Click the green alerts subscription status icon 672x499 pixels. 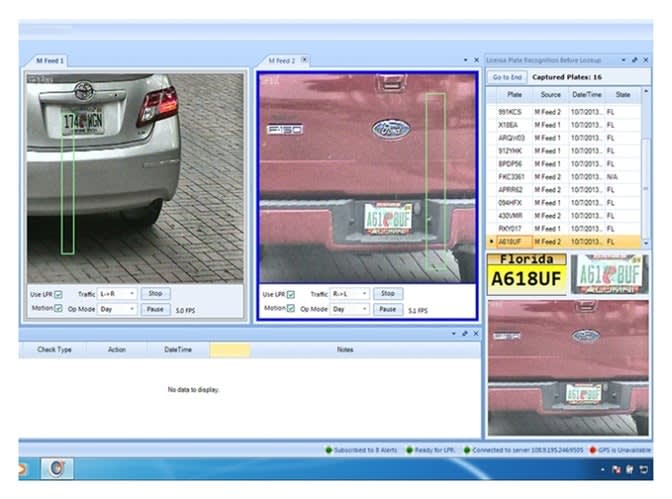327,450
